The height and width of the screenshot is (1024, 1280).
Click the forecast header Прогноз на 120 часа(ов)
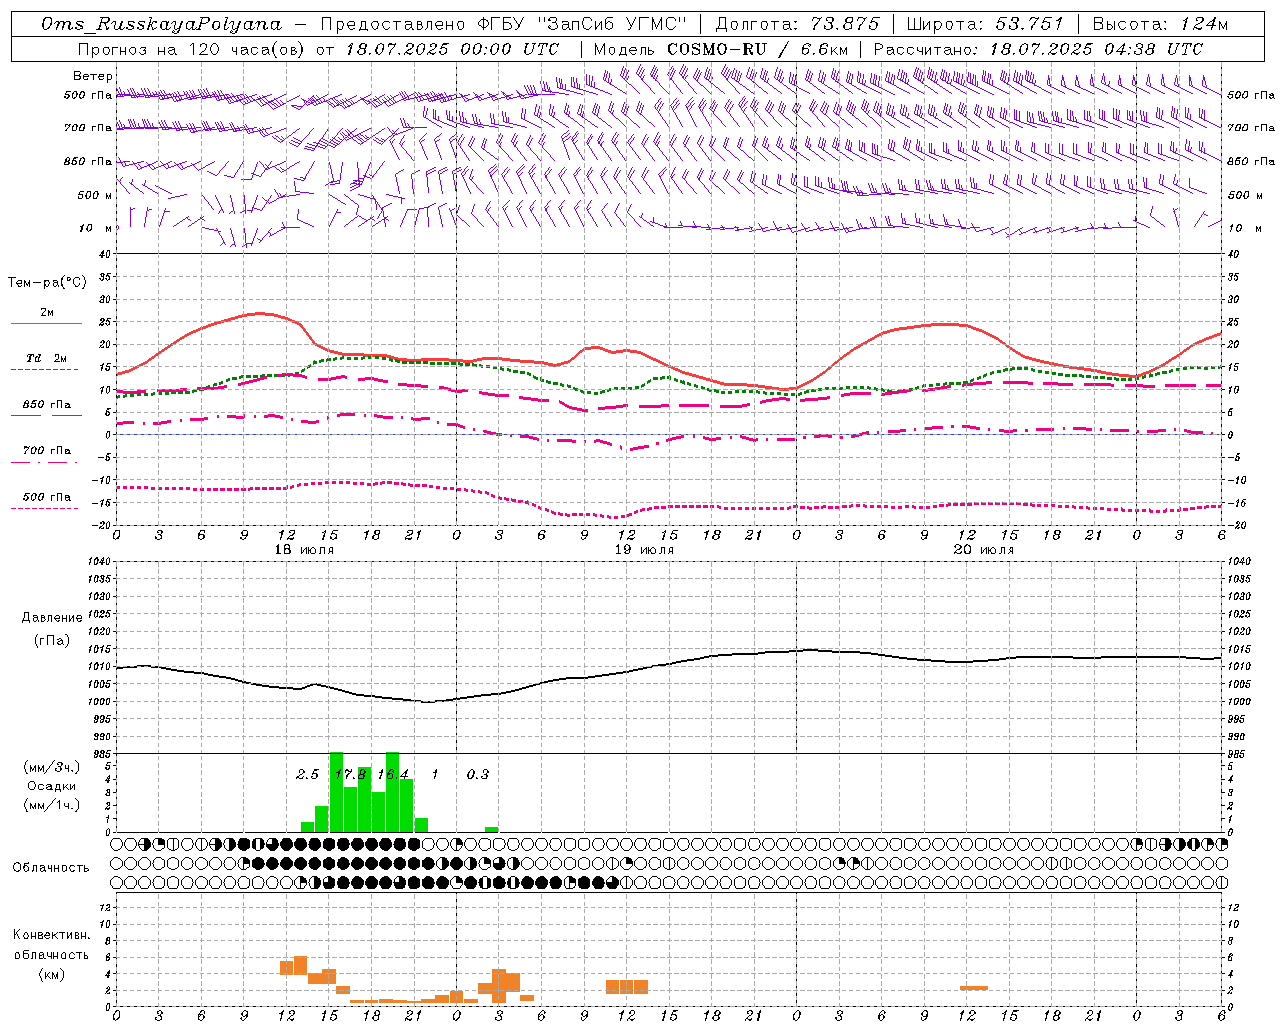(x=193, y=49)
